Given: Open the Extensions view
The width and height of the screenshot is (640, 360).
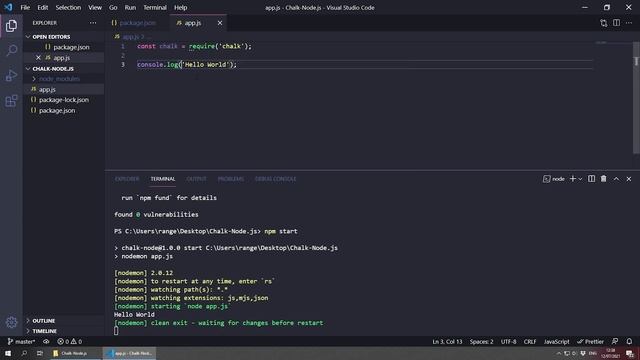Looking at the screenshot, I should coord(11,101).
